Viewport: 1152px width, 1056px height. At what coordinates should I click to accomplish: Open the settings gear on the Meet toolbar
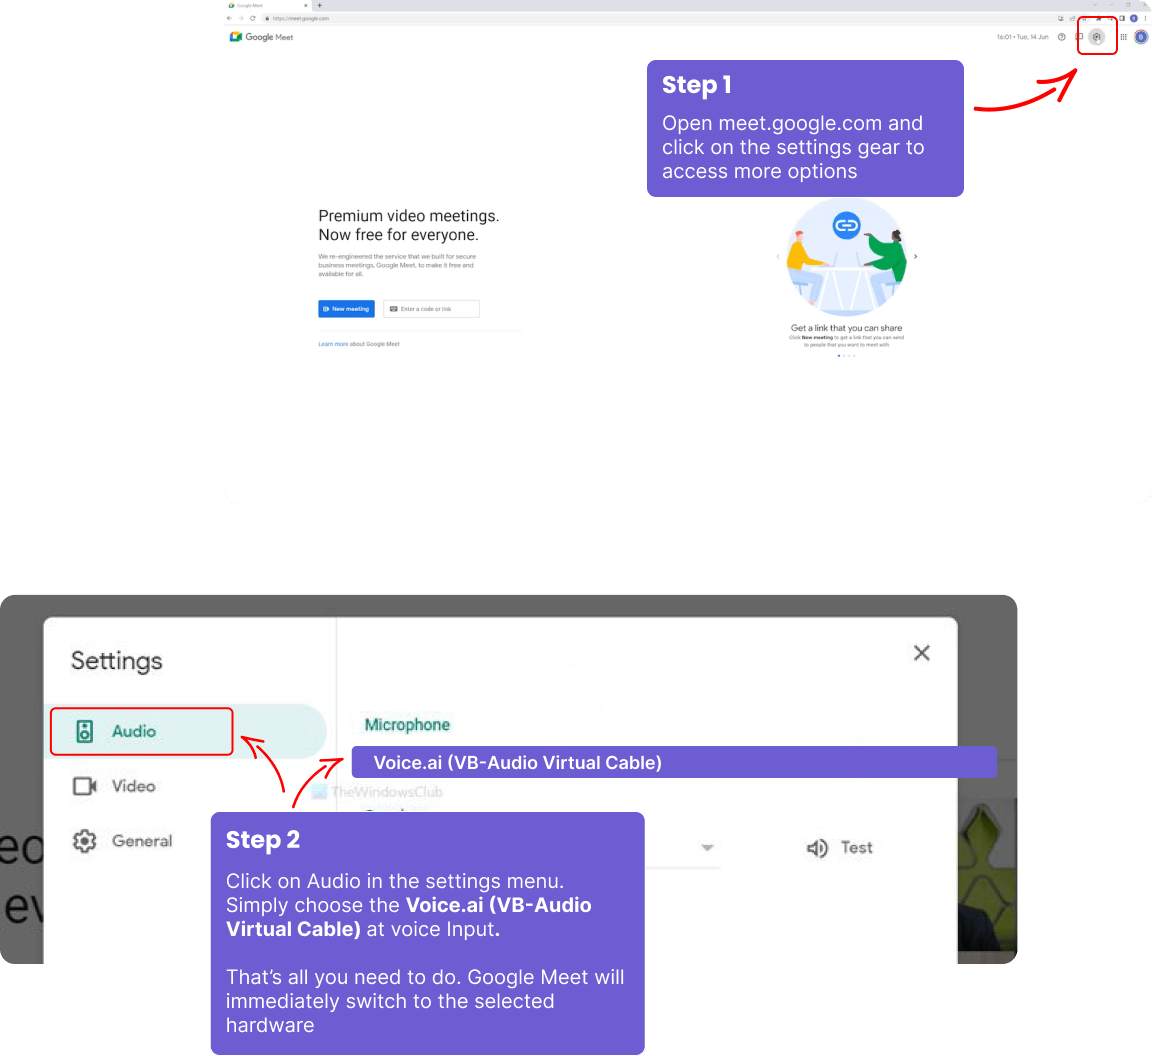coord(1096,36)
